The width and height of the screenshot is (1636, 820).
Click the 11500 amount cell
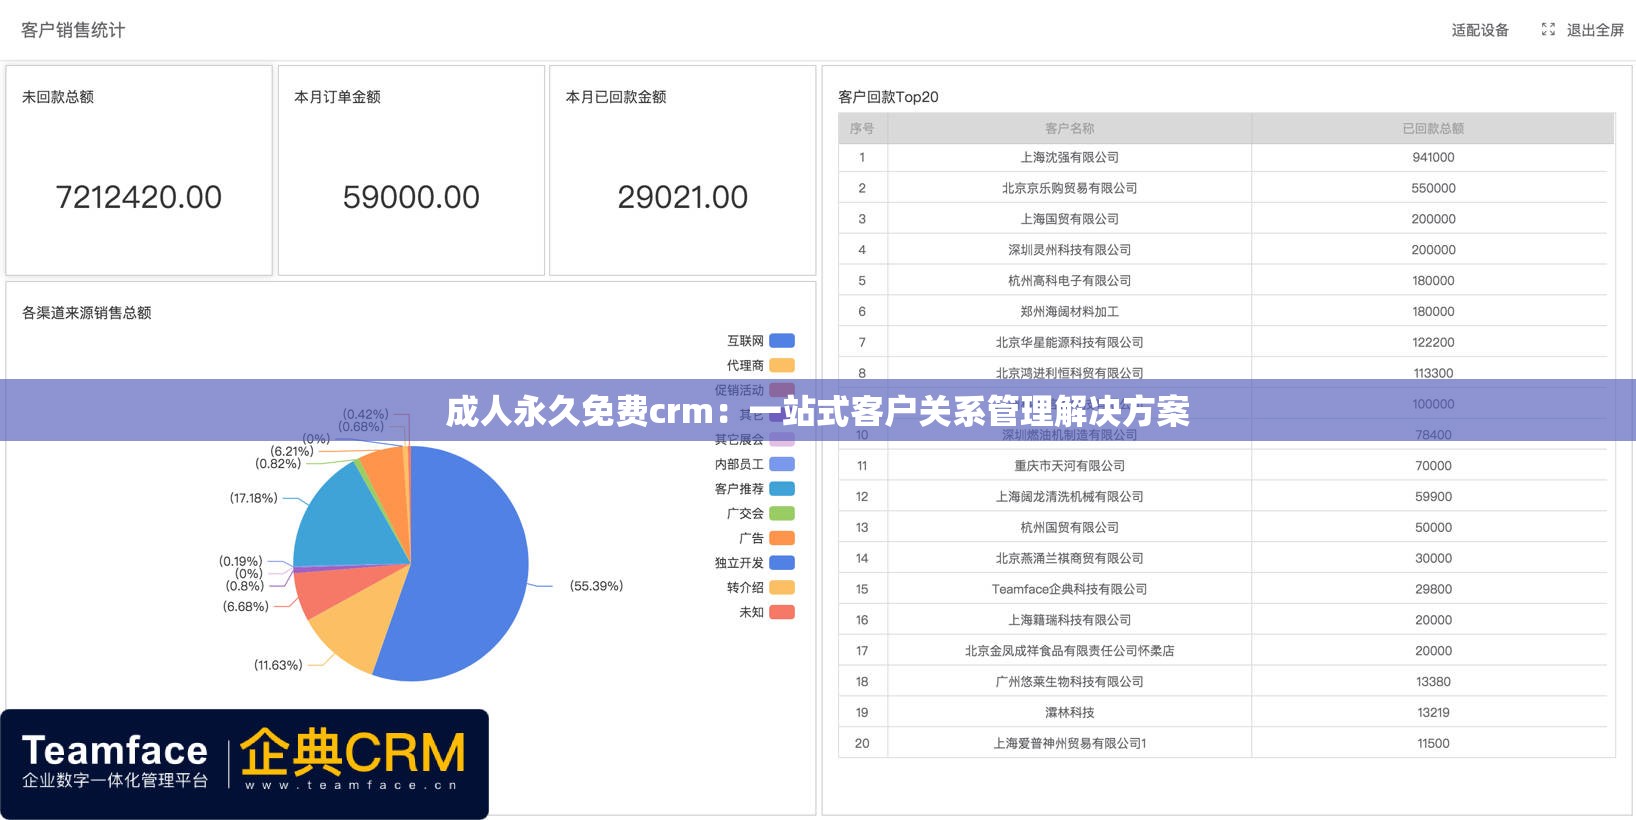(1433, 744)
